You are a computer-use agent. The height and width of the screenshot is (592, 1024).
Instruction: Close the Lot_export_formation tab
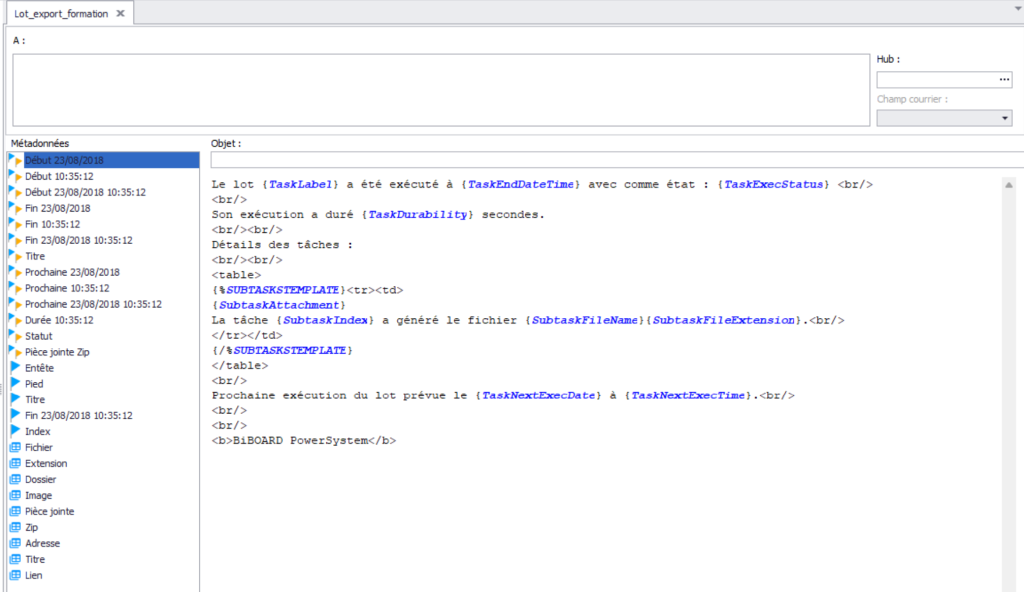coord(121,13)
